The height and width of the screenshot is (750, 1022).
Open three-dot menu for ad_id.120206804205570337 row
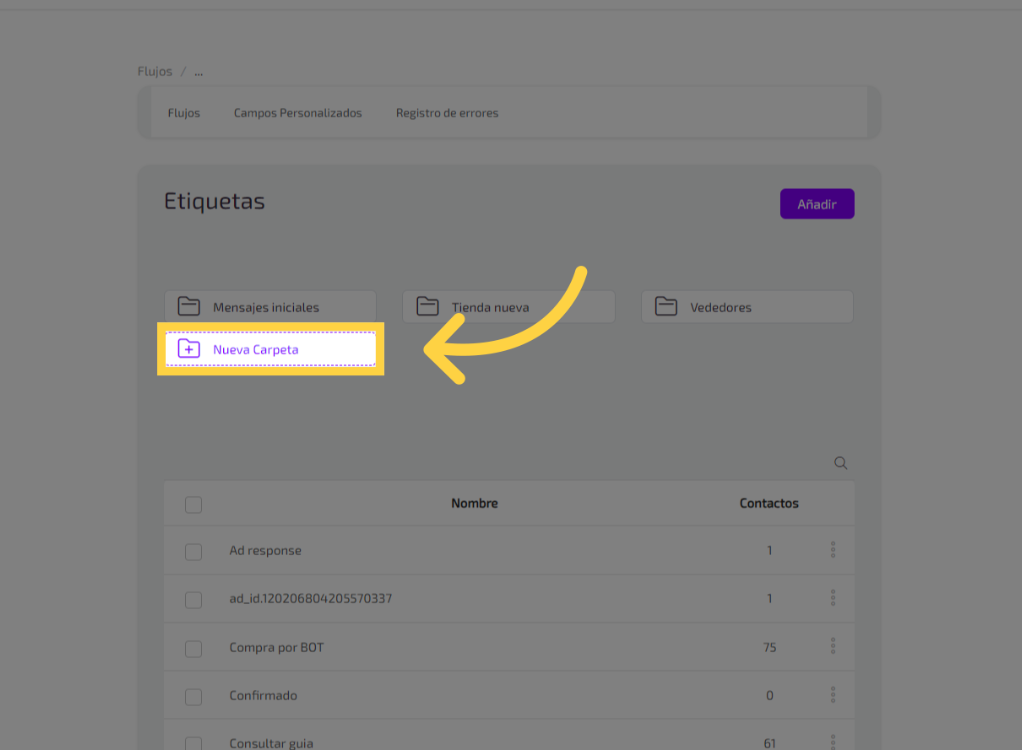832,598
